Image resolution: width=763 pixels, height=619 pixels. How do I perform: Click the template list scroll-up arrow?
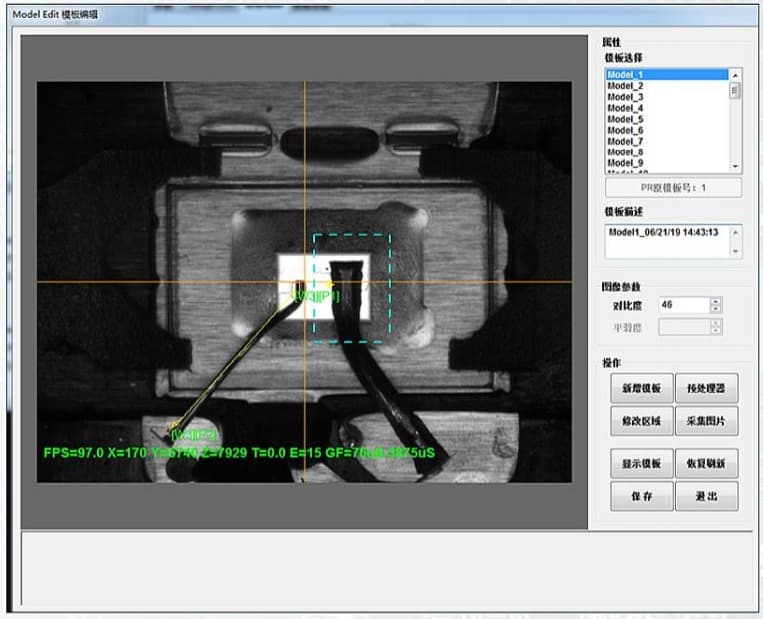(735, 75)
